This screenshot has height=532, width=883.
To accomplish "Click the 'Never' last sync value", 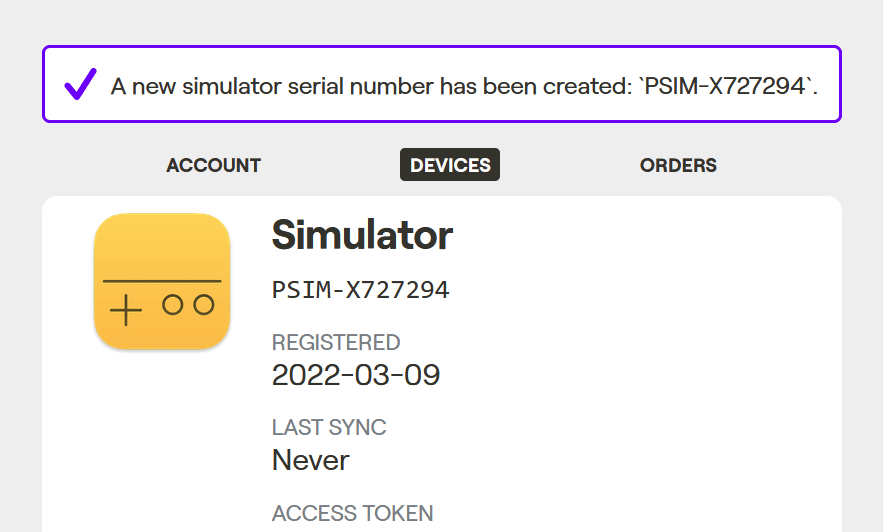I will (x=311, y=461).
